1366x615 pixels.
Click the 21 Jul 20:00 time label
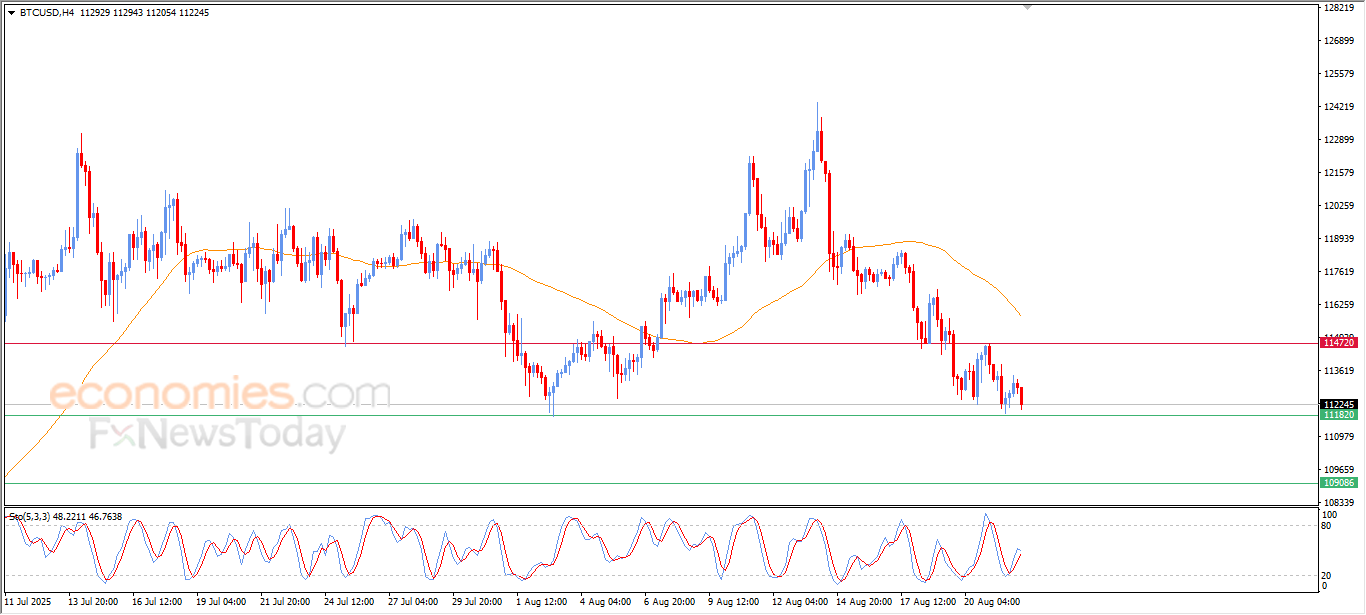(x=286, y=602)
